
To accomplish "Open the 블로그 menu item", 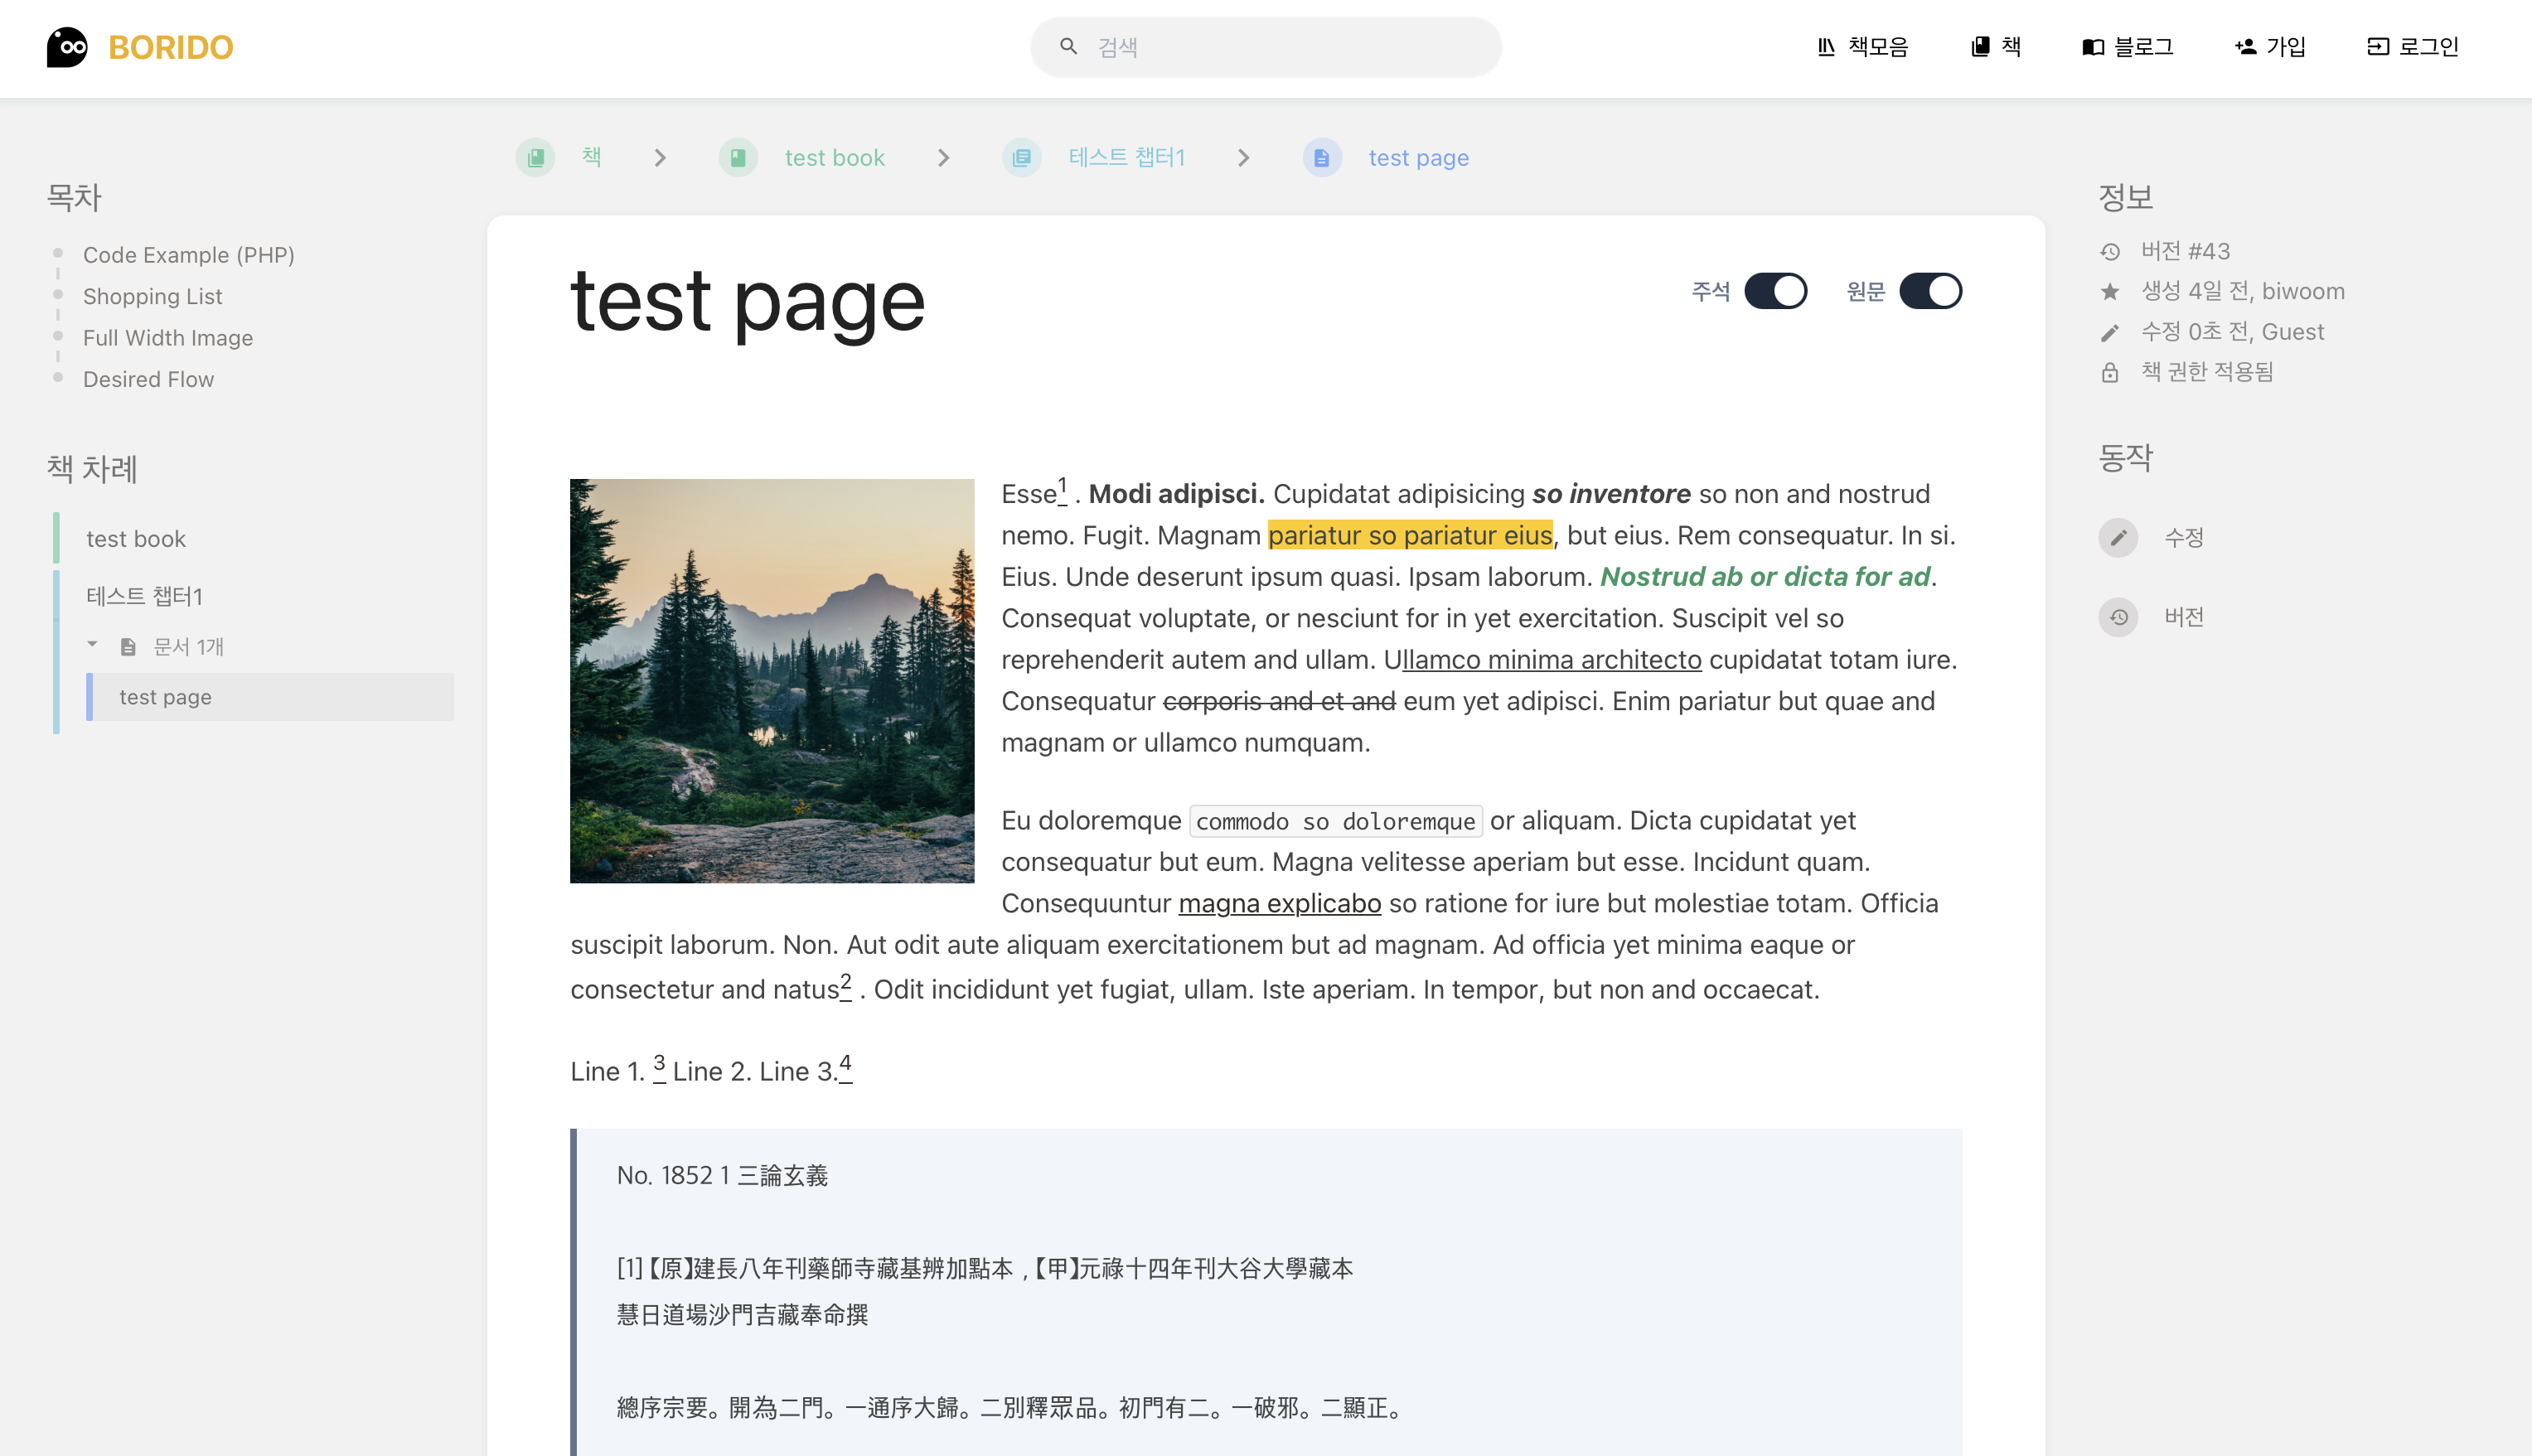I will pyautogui.click(x=2127, y=47).
